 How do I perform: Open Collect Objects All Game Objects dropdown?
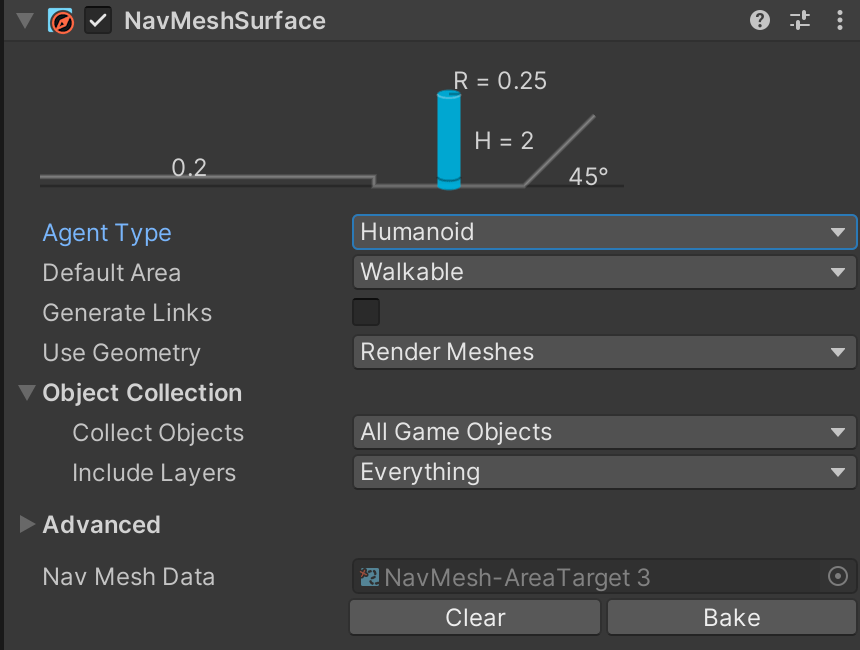tap(604, 432)
